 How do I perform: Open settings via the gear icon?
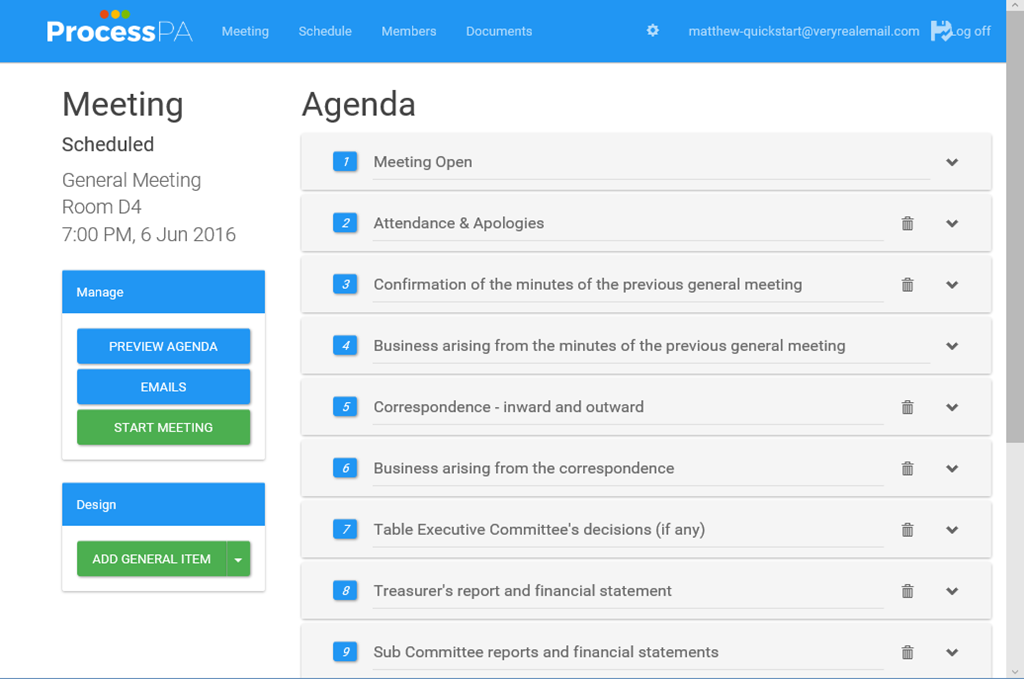[x=652, y=31]
